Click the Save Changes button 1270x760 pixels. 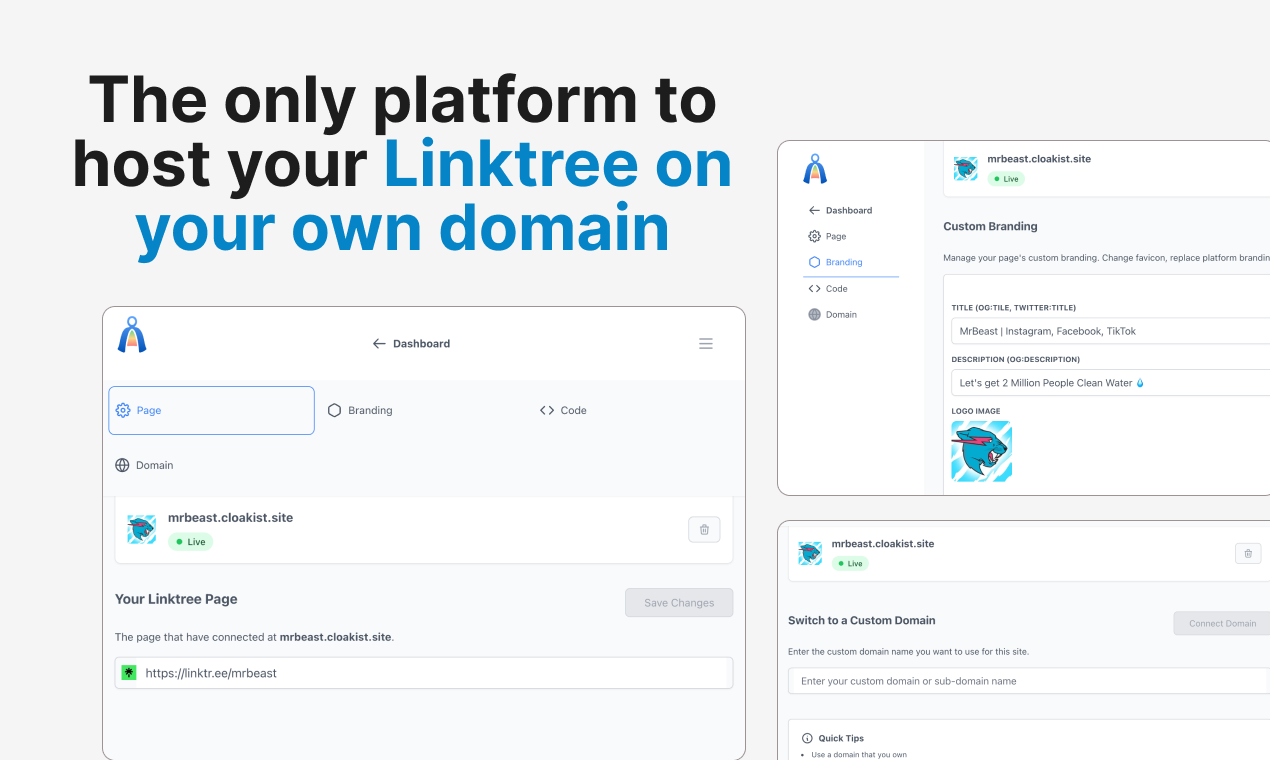click(x=679, y=602)
